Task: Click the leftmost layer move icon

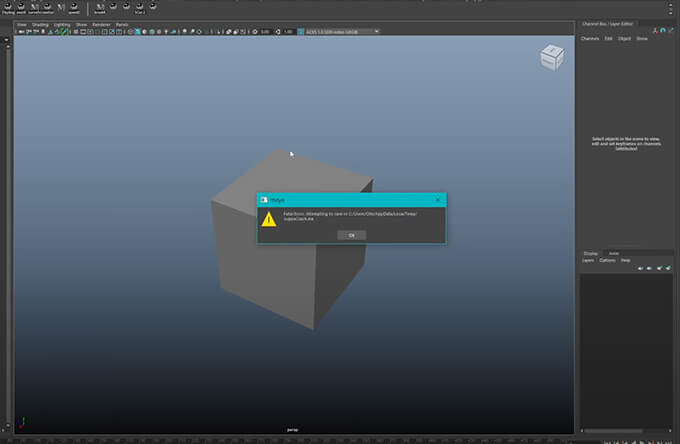Action: pyautogui.click(x=641, y=268)
